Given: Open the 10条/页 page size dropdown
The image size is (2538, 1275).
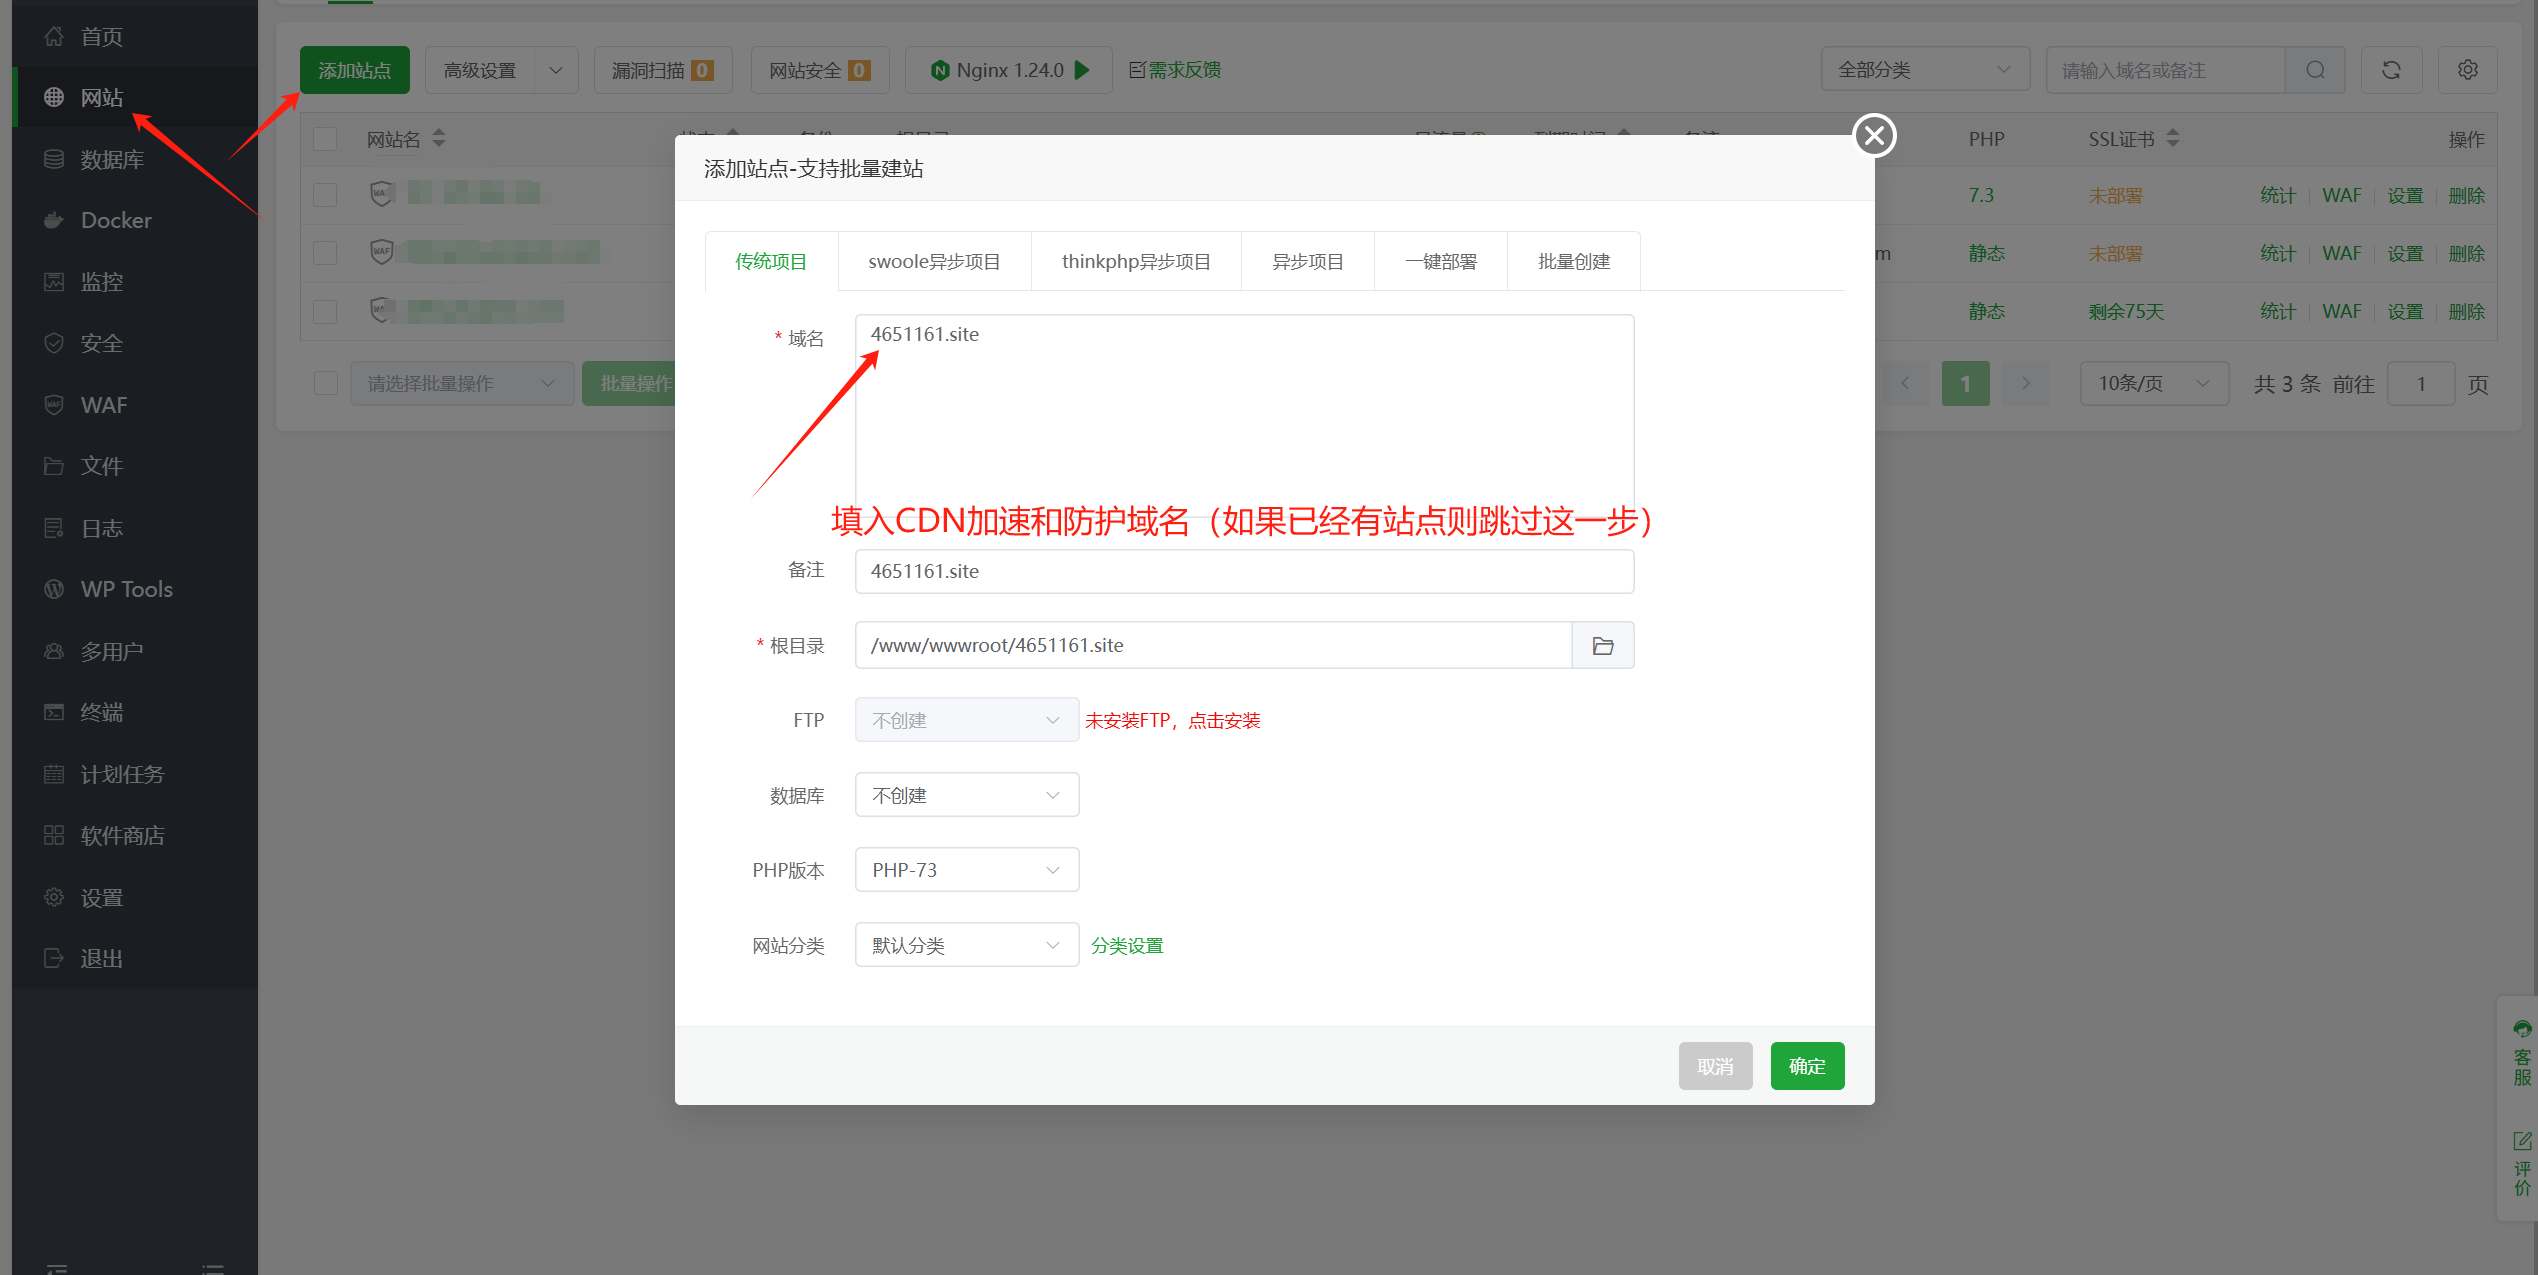Looking at the screenshot, I should coord(2154,383).
